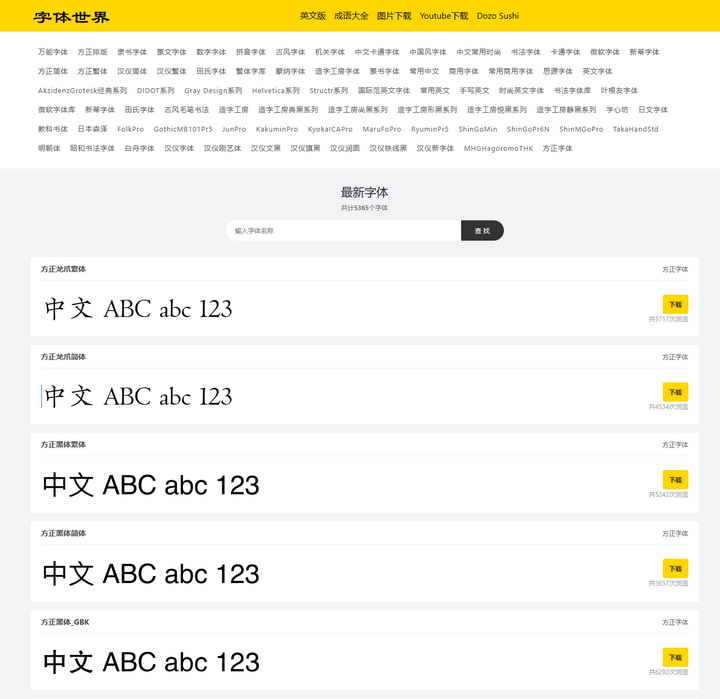Download the 方正黑体繁体 font

(x=675, y=480)
